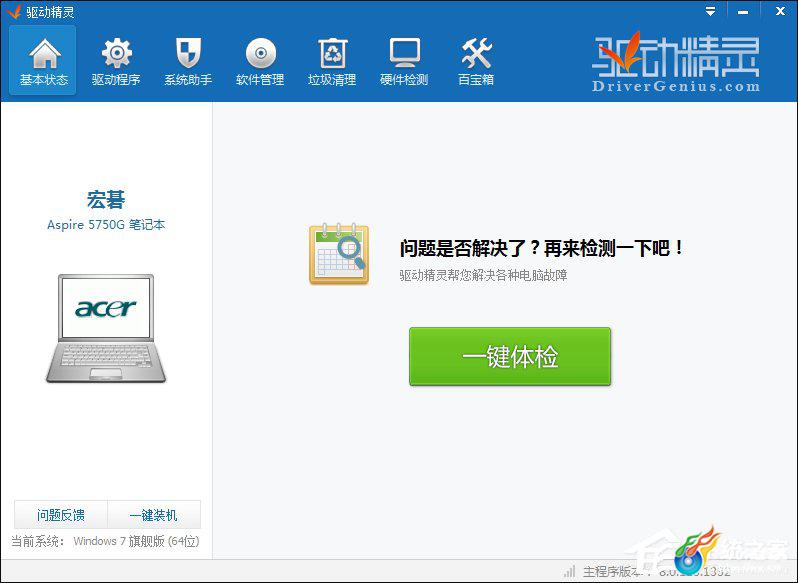The width and height of the screenshot is (798, 583).
Task: Click the 问题是否解决了 headline text
Action: 542,248
